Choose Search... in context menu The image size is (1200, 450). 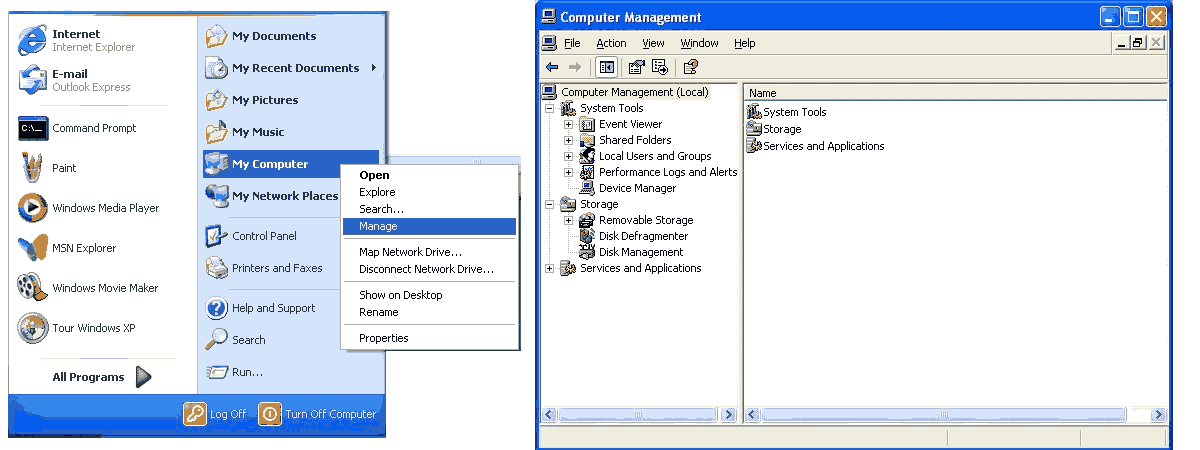point(430,209)
